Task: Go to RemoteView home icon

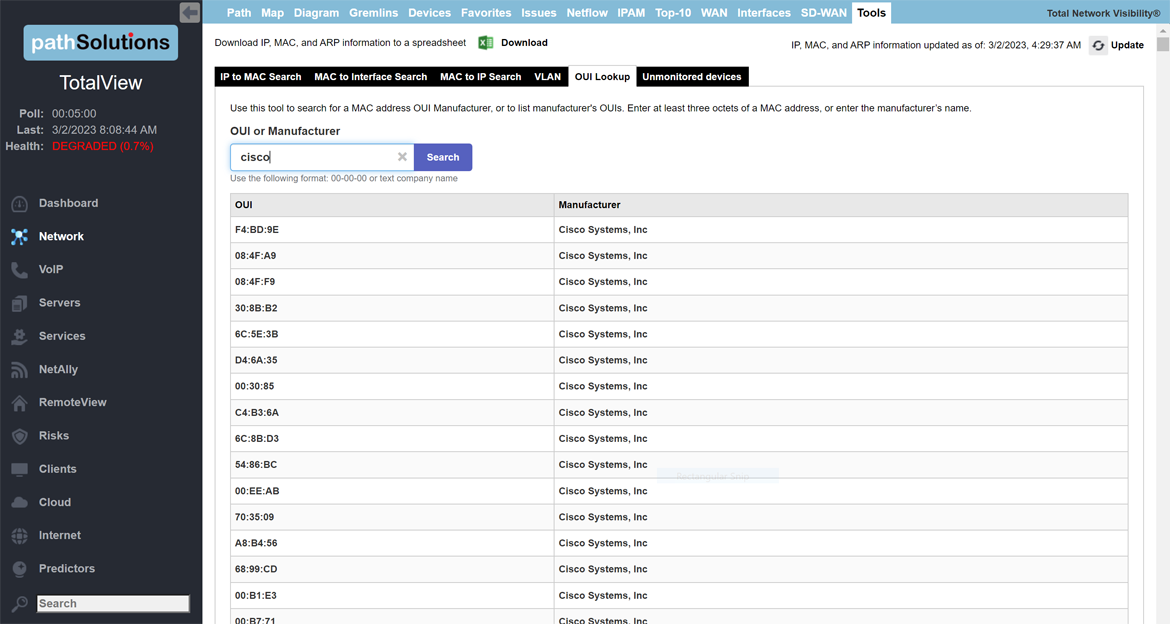Action: pyautogui.click(x=20, y=403)
